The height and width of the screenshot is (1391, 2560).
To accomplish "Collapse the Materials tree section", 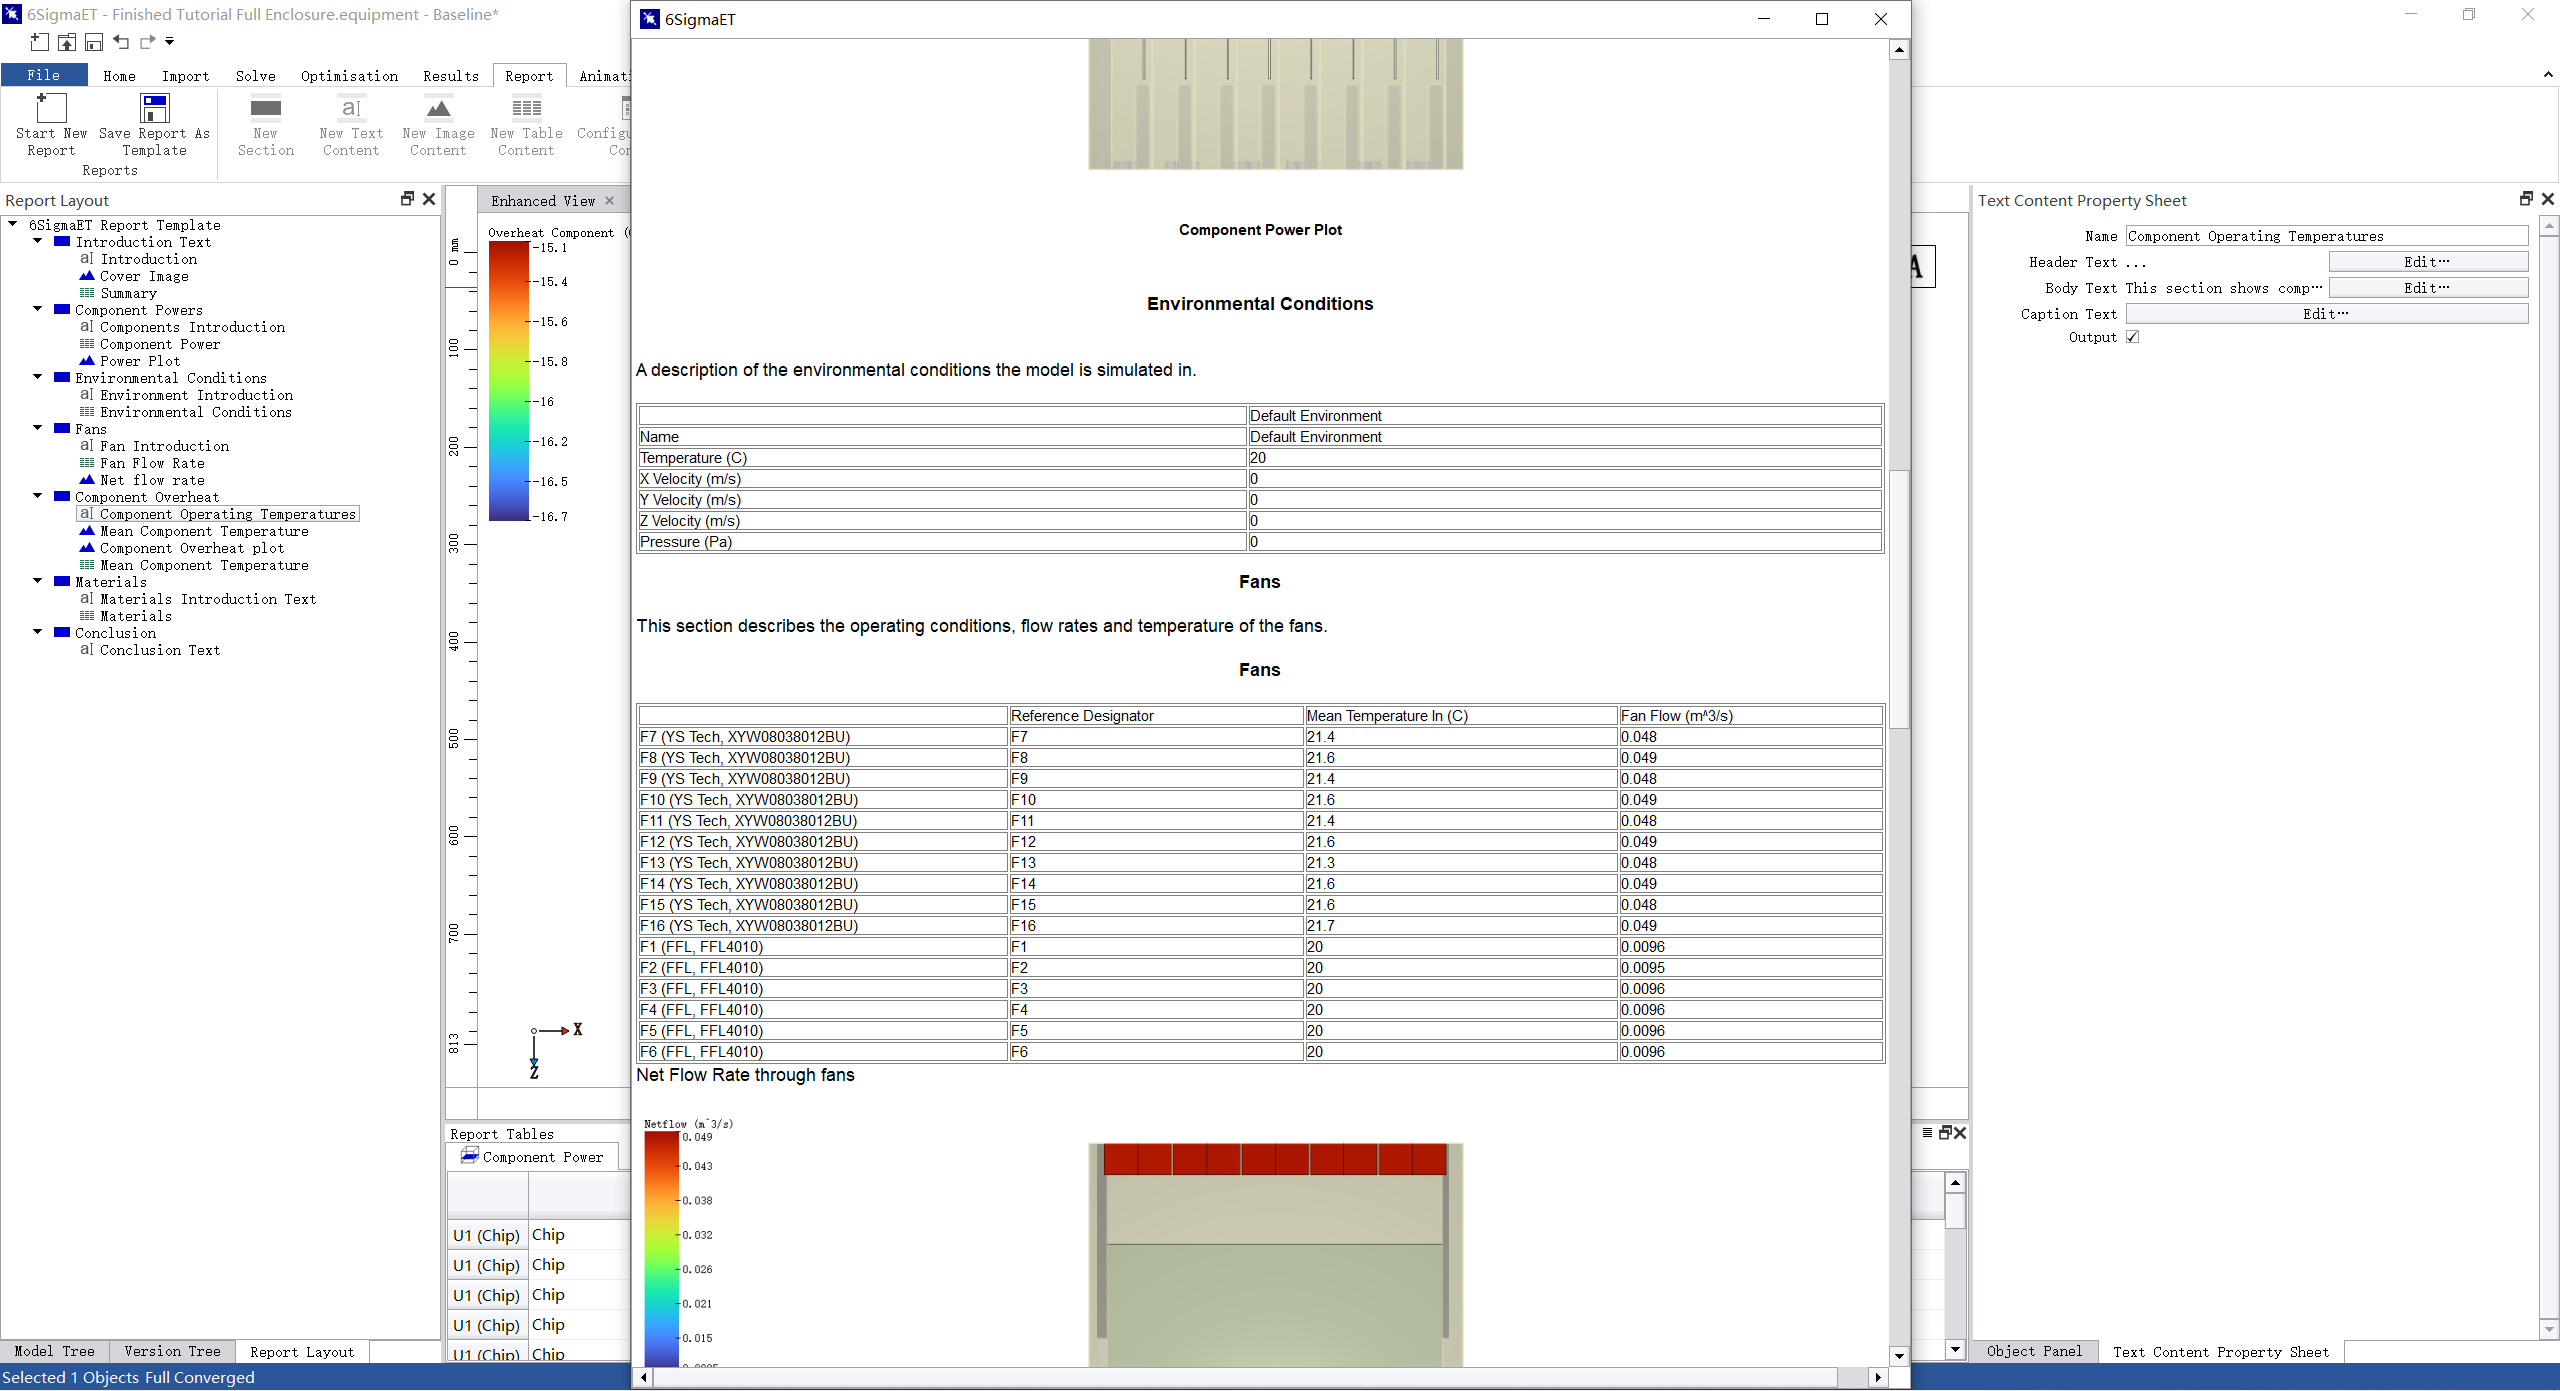I will click(x=38, y=581).
